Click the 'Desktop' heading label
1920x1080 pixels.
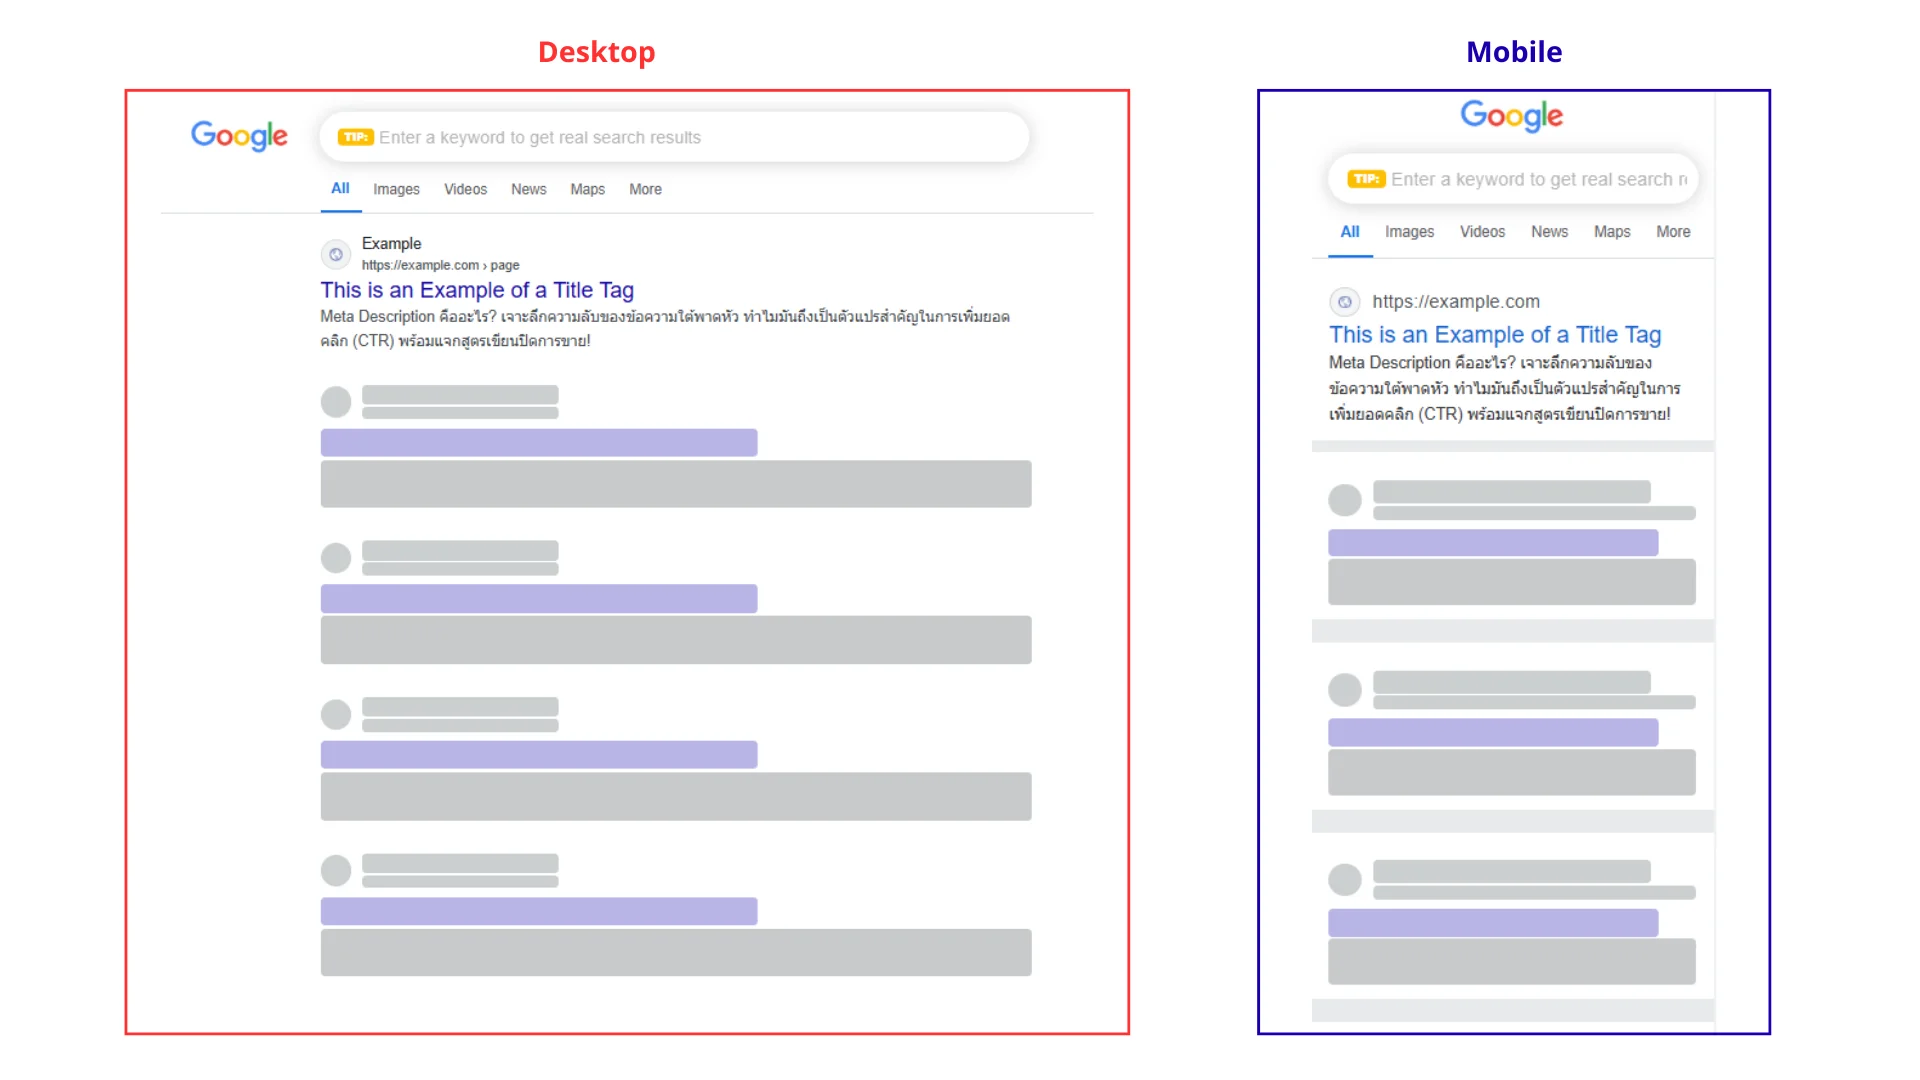pos(596,52)
